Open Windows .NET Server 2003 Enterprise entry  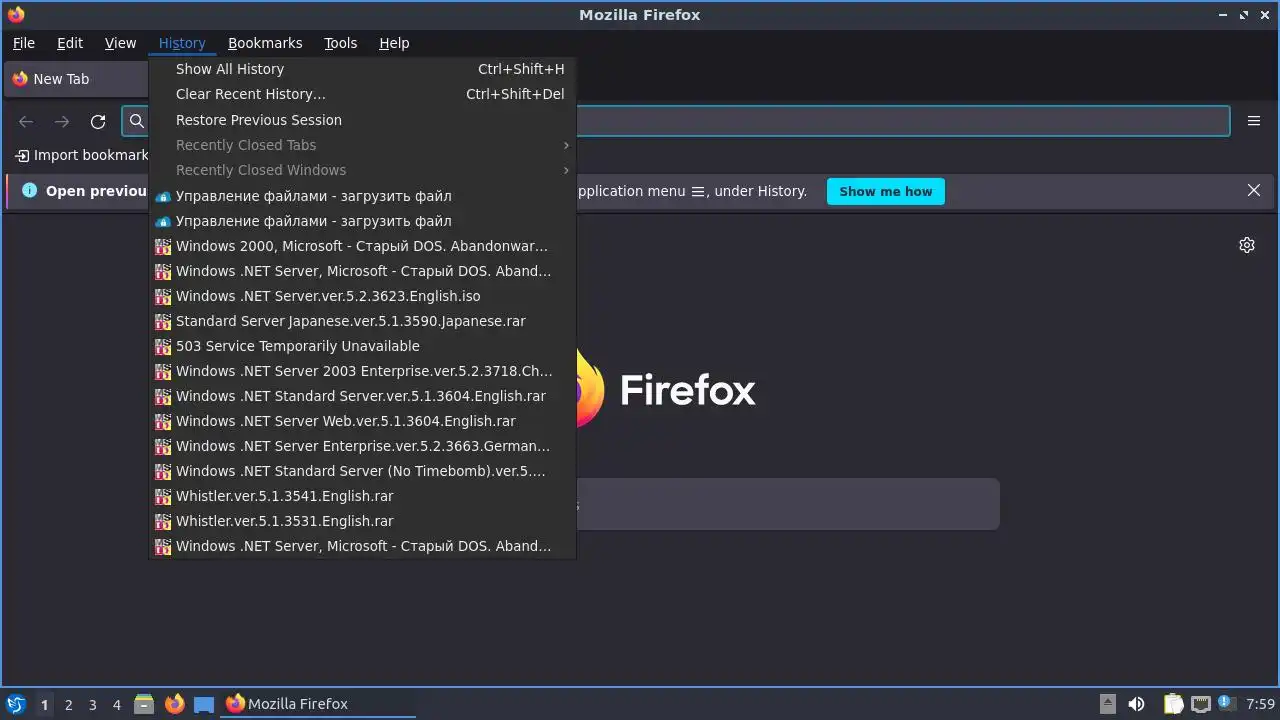point(362,371)
